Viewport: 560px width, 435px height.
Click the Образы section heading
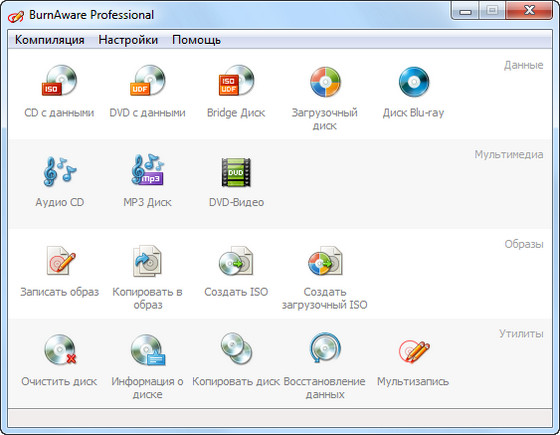(x=524, y=245)
